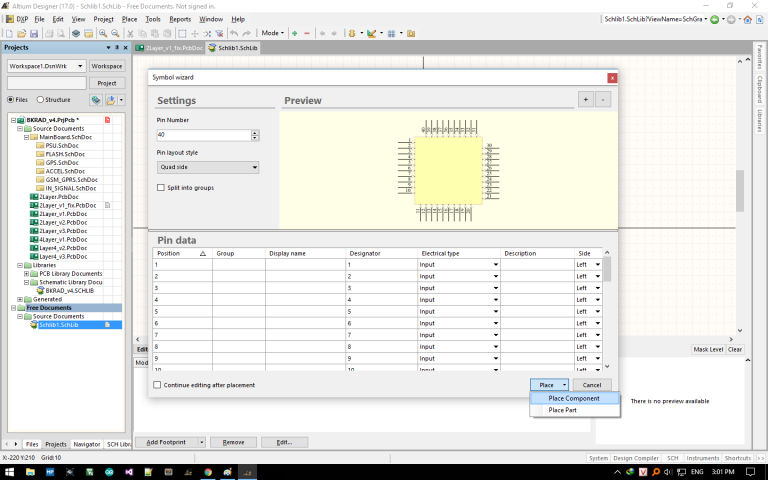Click the zoom out (-) preview button

[601, 99]
